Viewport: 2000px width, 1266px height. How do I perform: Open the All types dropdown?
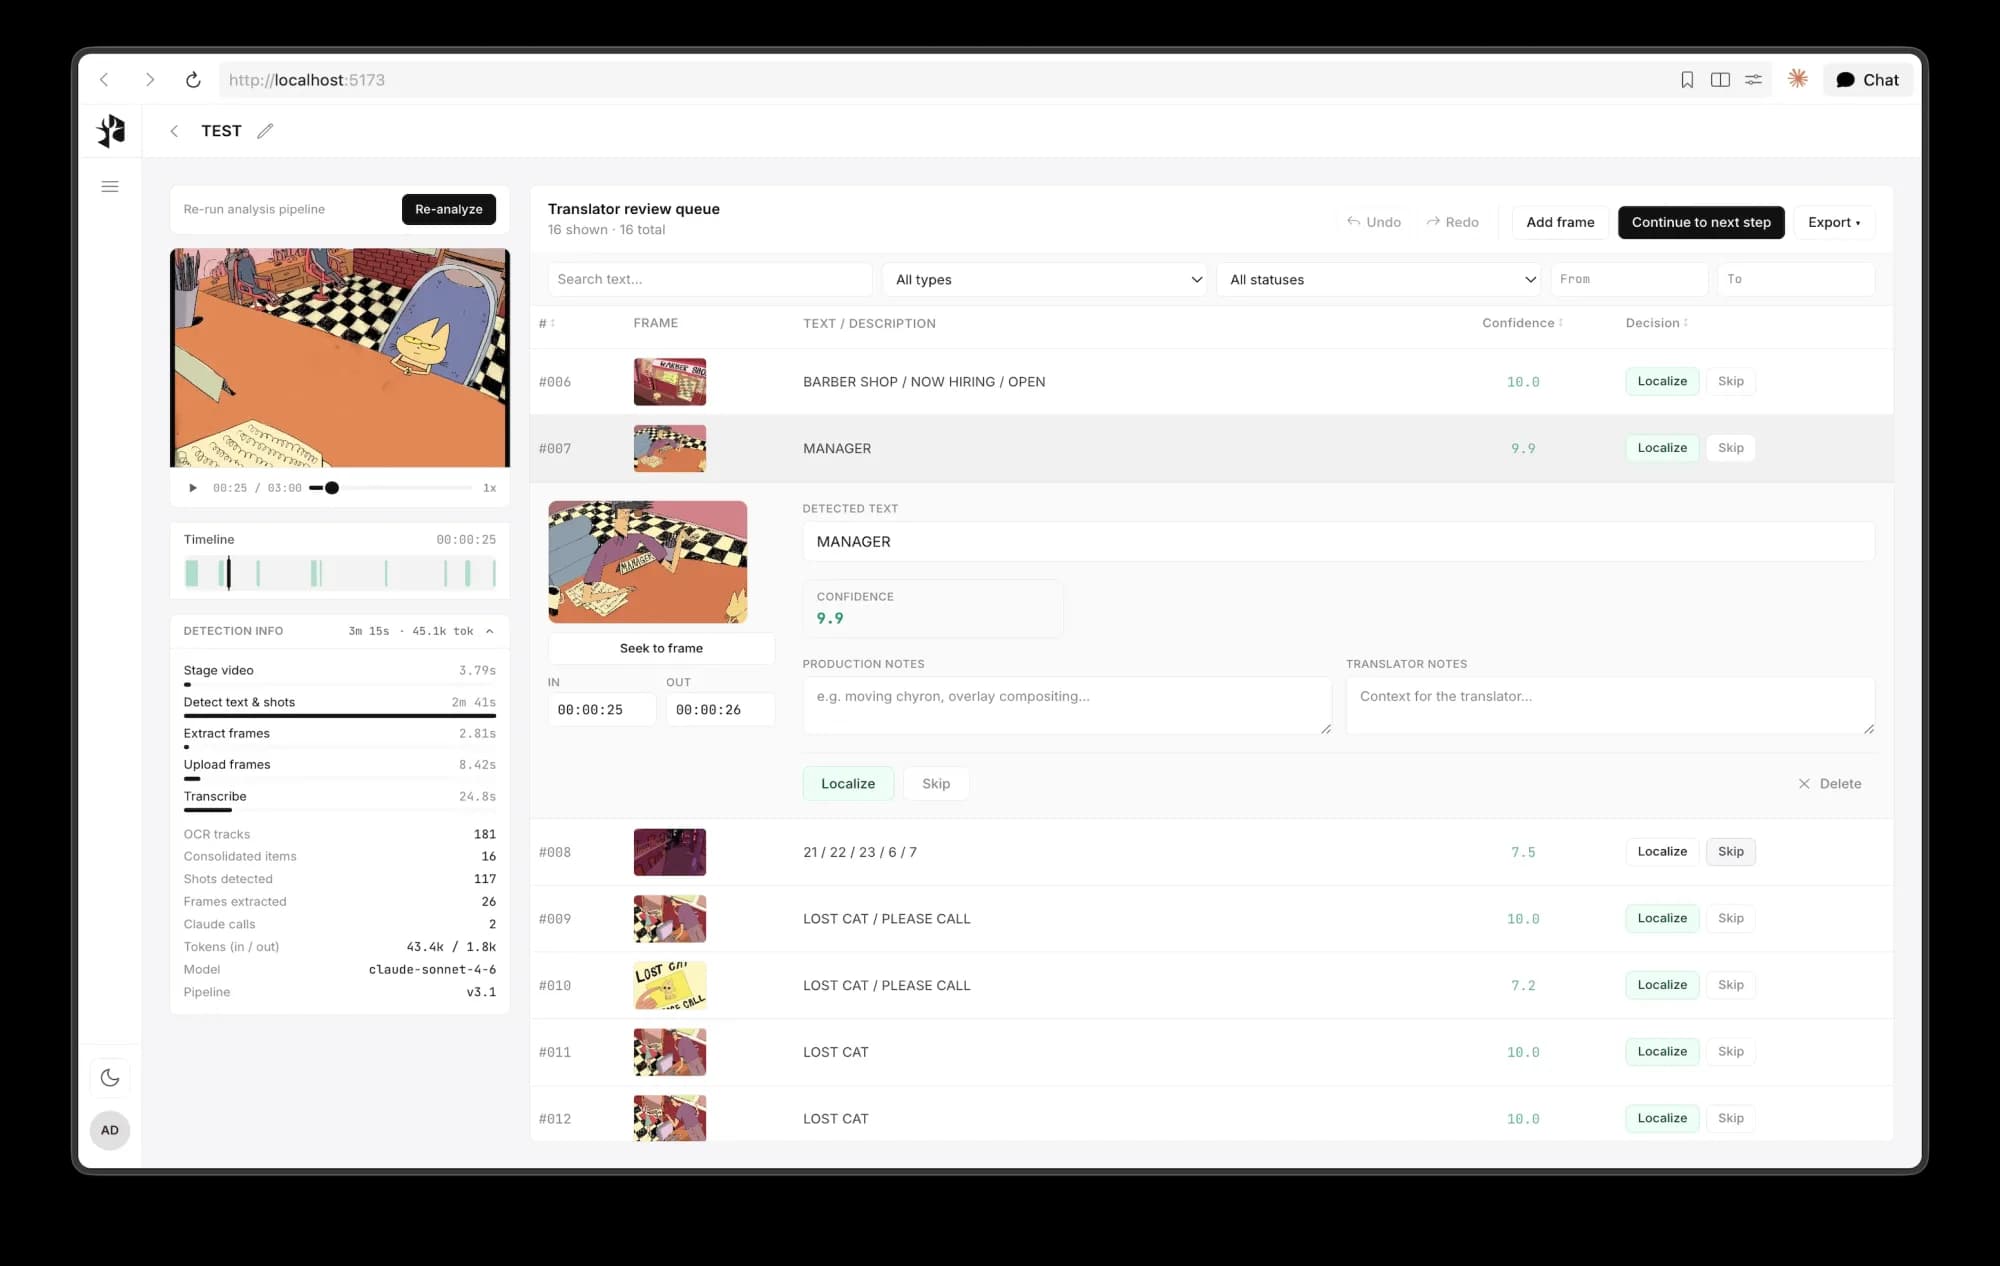pyautogui.click(x=1045, y=280)
